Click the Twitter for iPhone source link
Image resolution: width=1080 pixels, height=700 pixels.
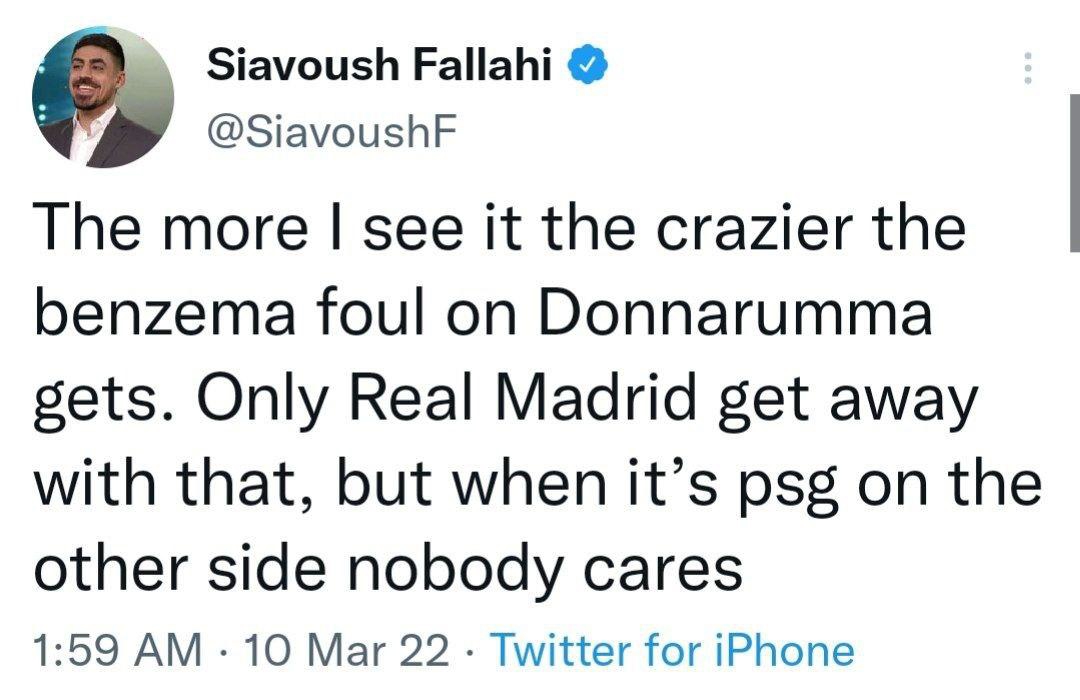pyautogui.click(x=675, y=651)
